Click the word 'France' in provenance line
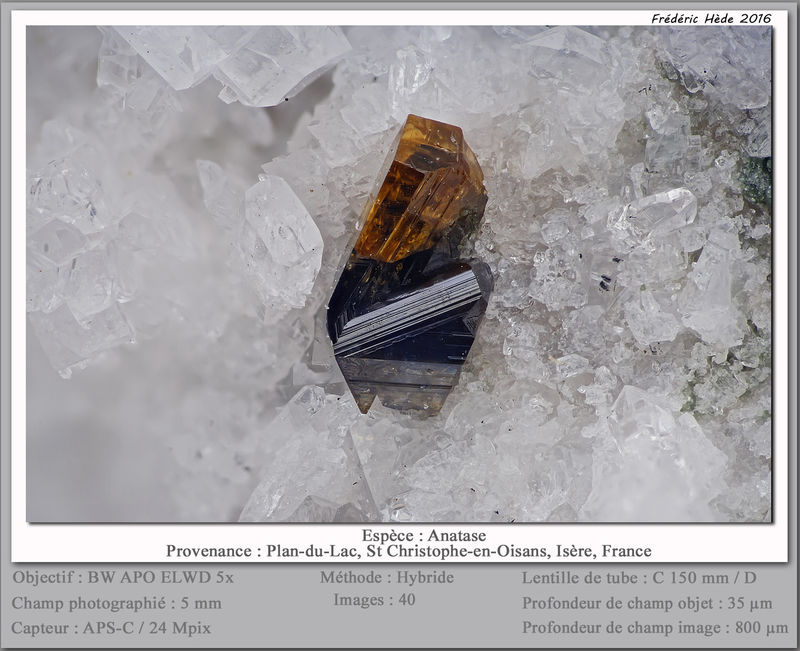 pyautogui.click(x=627, y=551)
